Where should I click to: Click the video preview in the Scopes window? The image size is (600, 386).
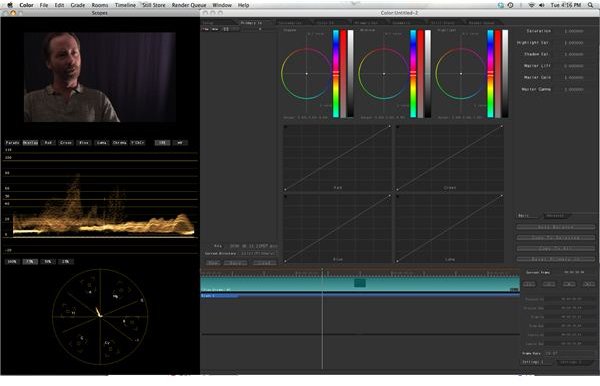(x=100, y=77)
